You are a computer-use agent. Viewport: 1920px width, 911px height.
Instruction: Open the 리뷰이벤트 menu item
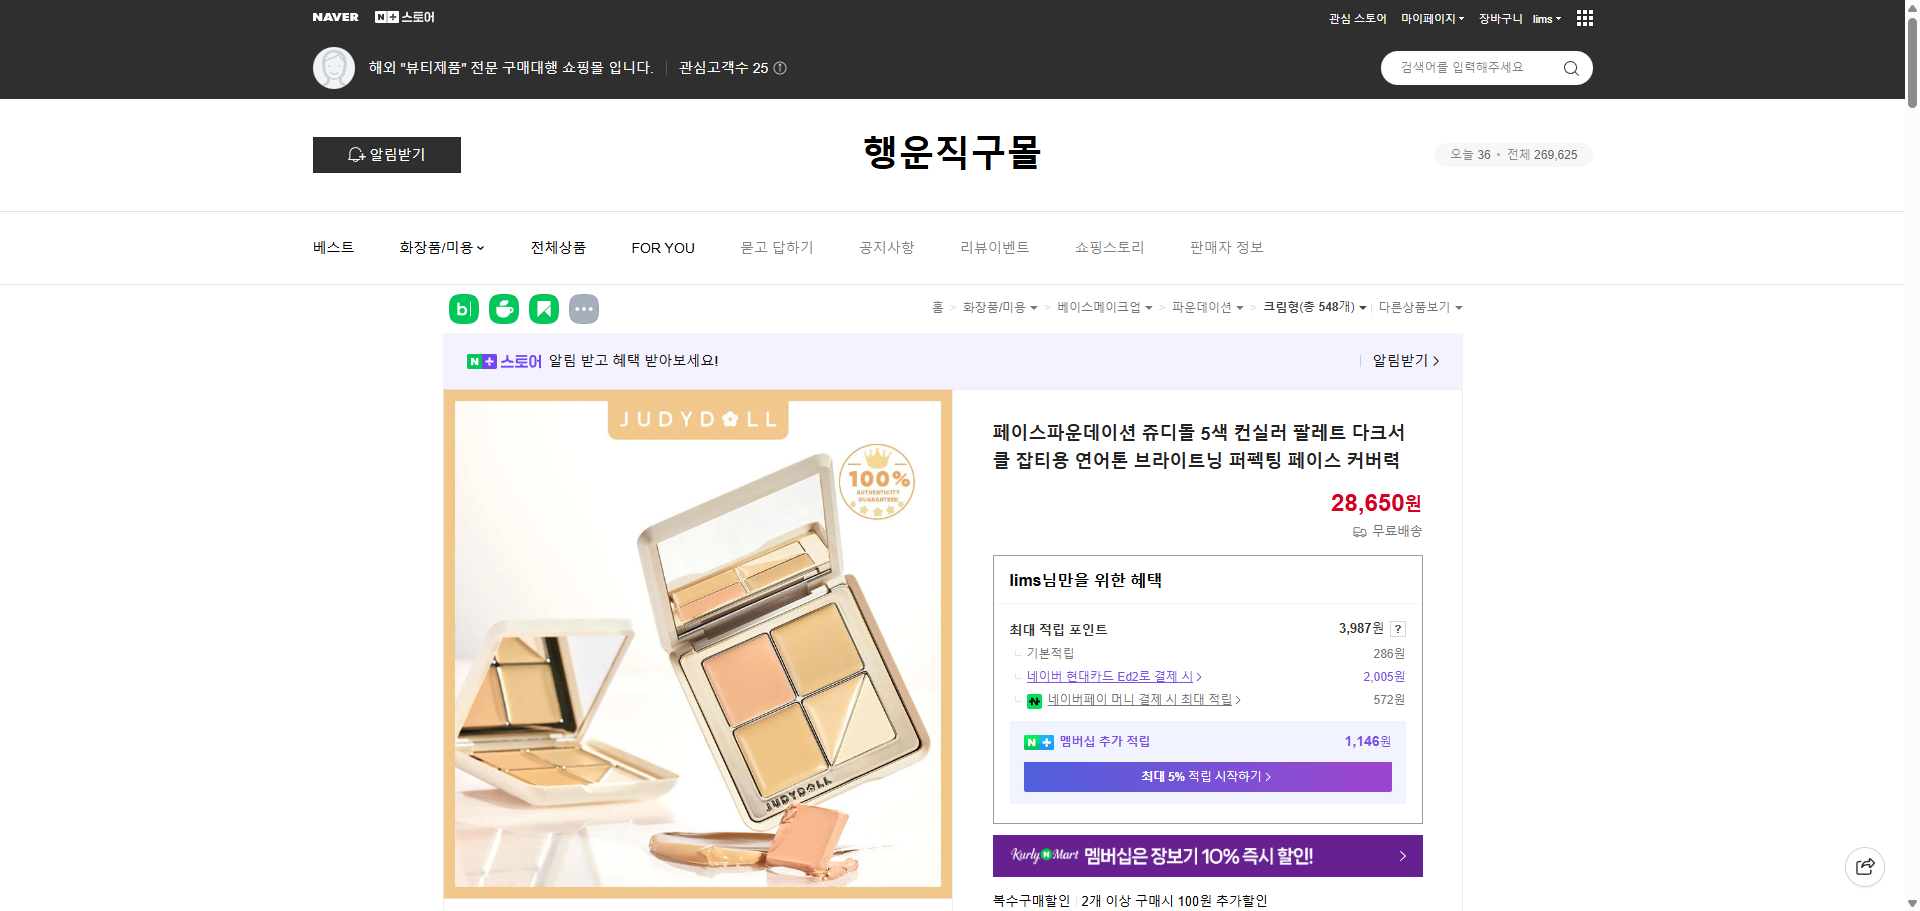[994, 247]
